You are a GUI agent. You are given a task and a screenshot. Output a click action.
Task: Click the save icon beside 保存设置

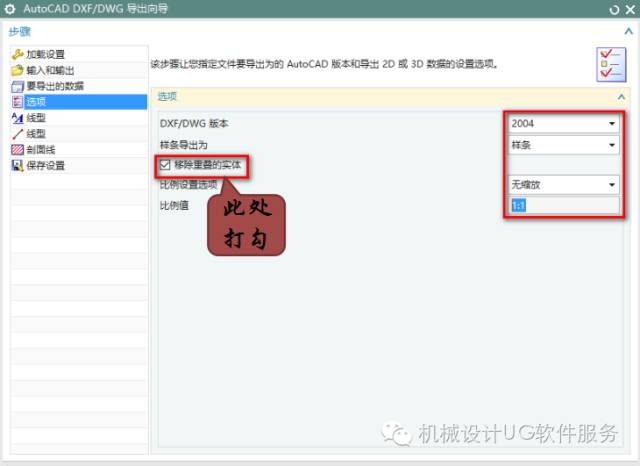[x=18, y=166]
